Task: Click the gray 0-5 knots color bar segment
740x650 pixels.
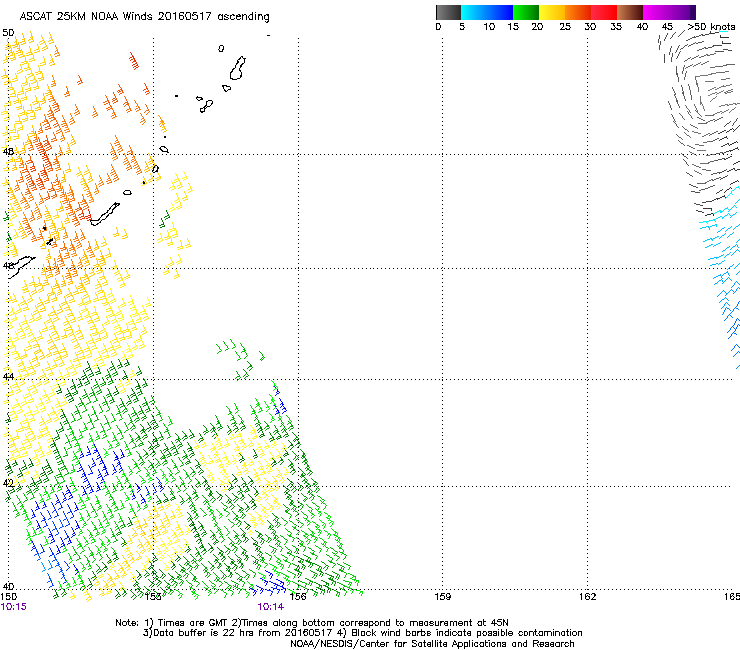Action: pyautogui.click(x=448, y=12)
